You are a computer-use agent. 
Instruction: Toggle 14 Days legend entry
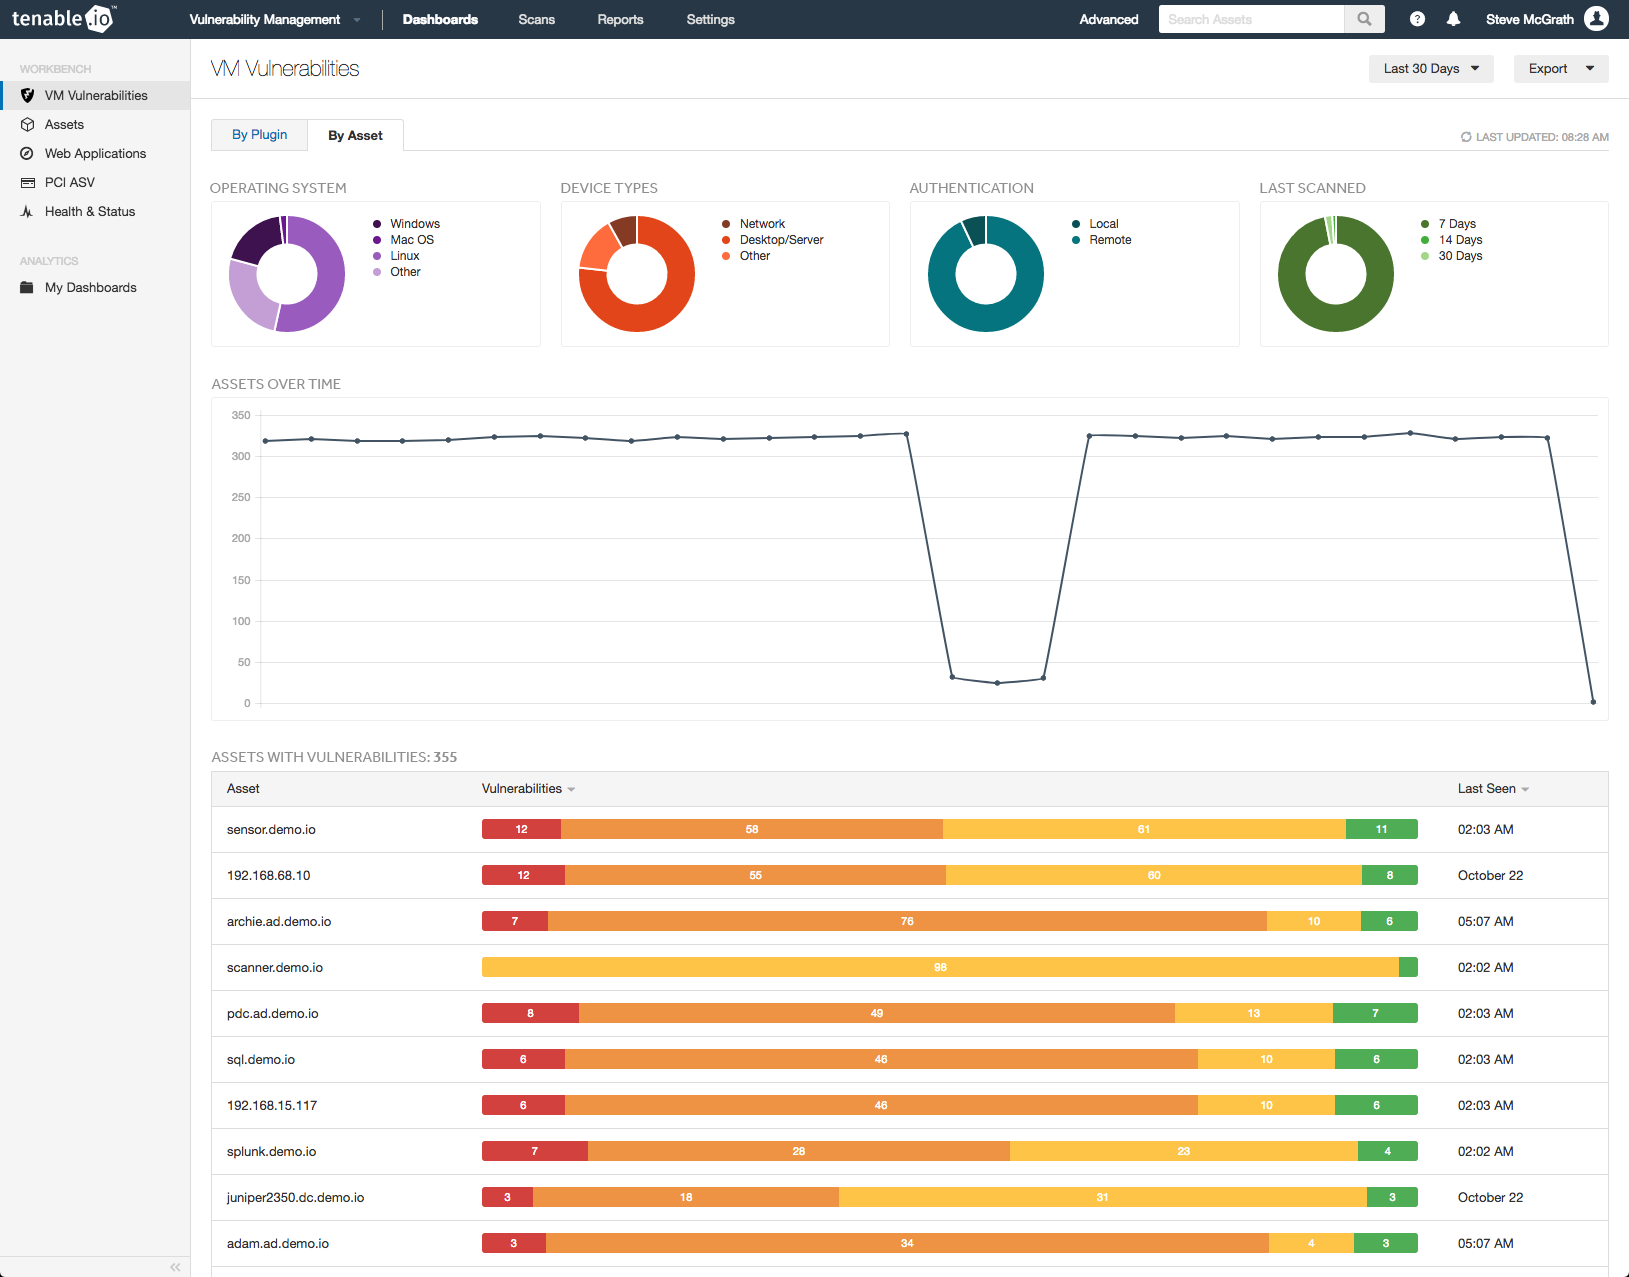(x=1451, y=240)
